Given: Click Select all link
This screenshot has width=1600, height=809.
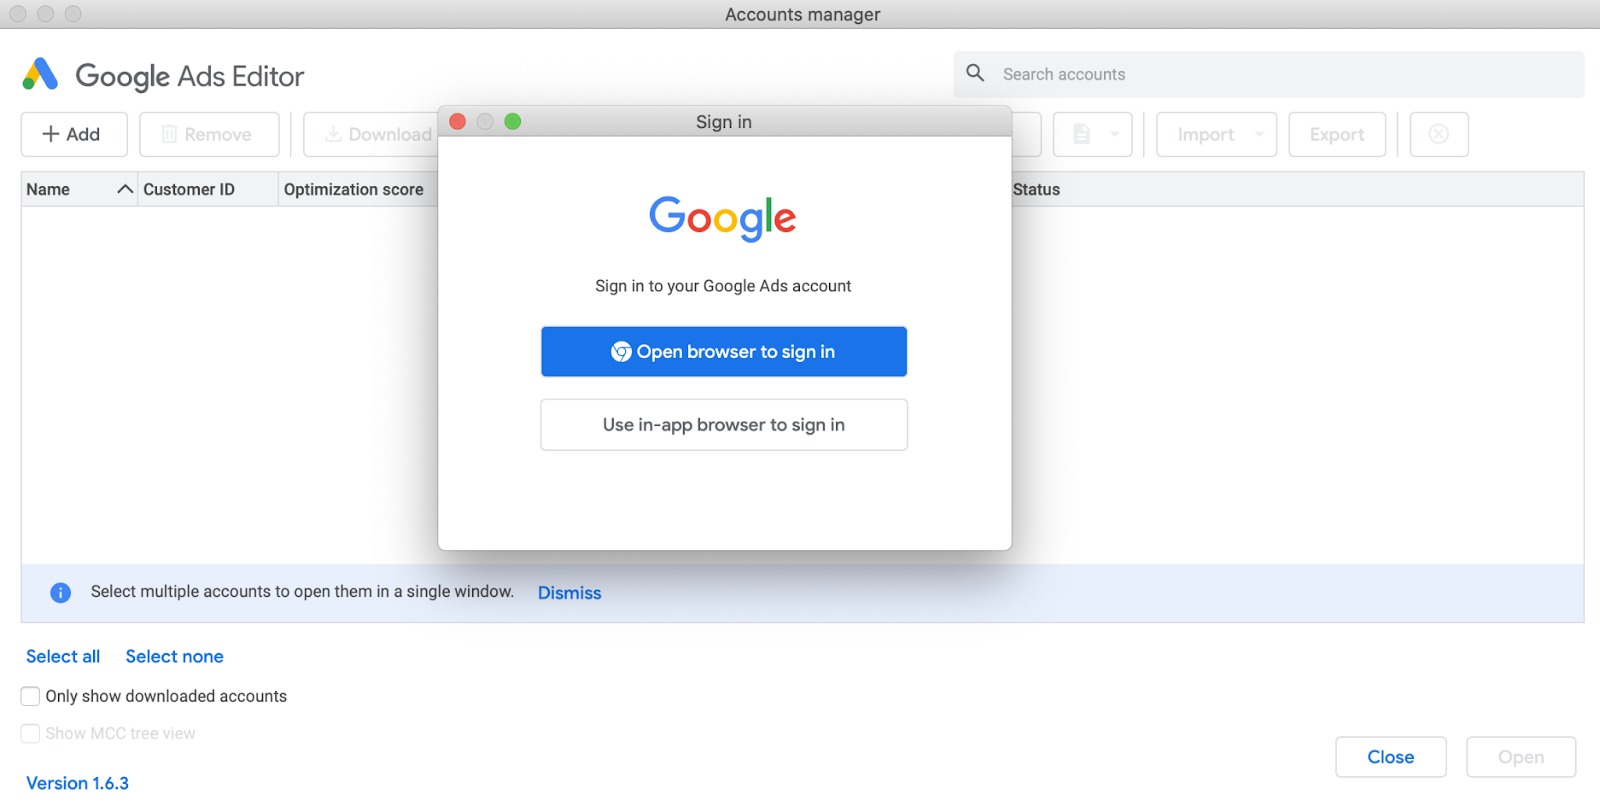Looking at the screenshot, I should pyautogui.click(x=63, y=656).
